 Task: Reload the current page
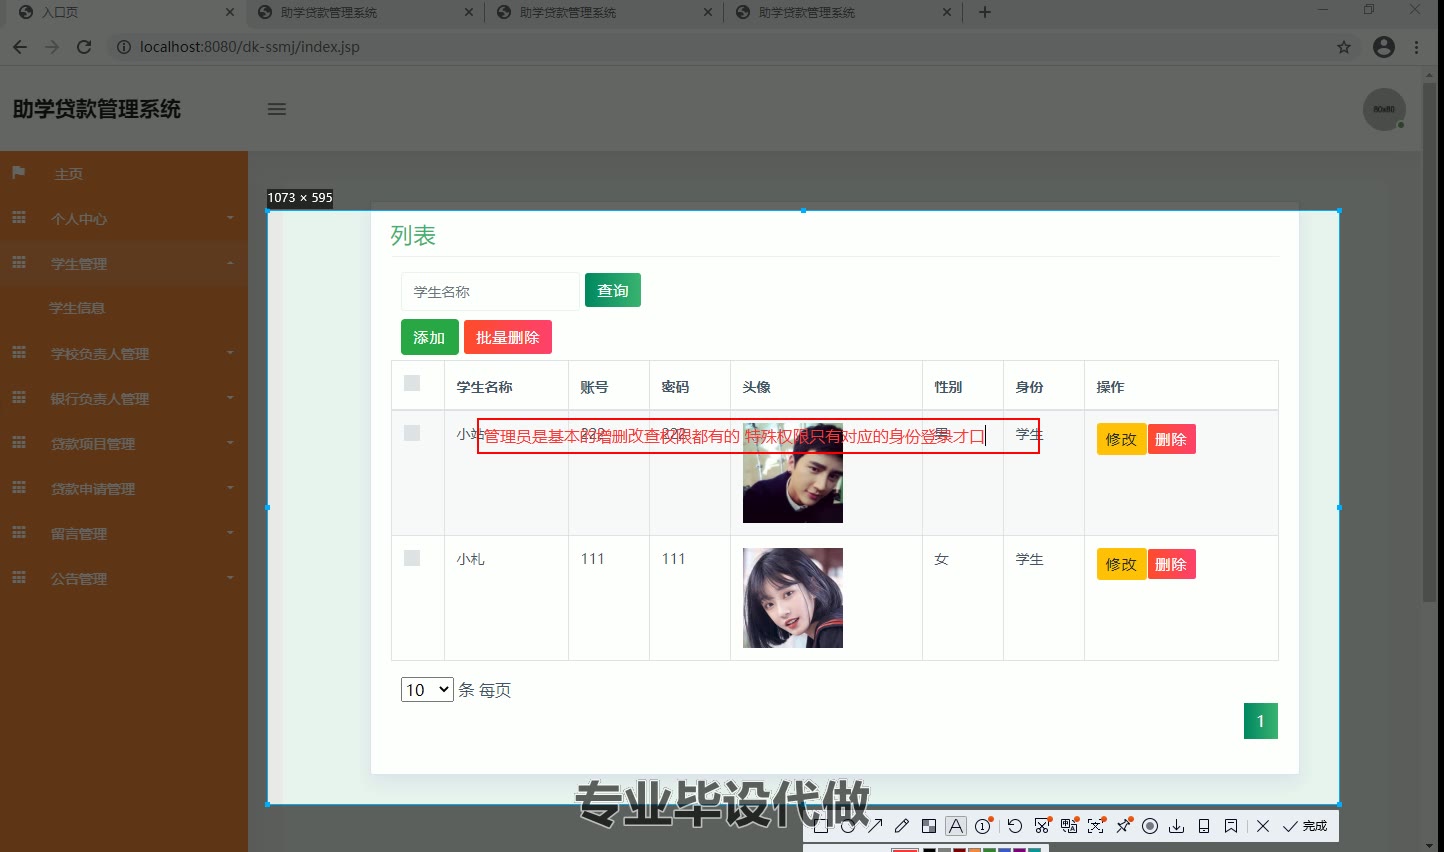[84, 47]
